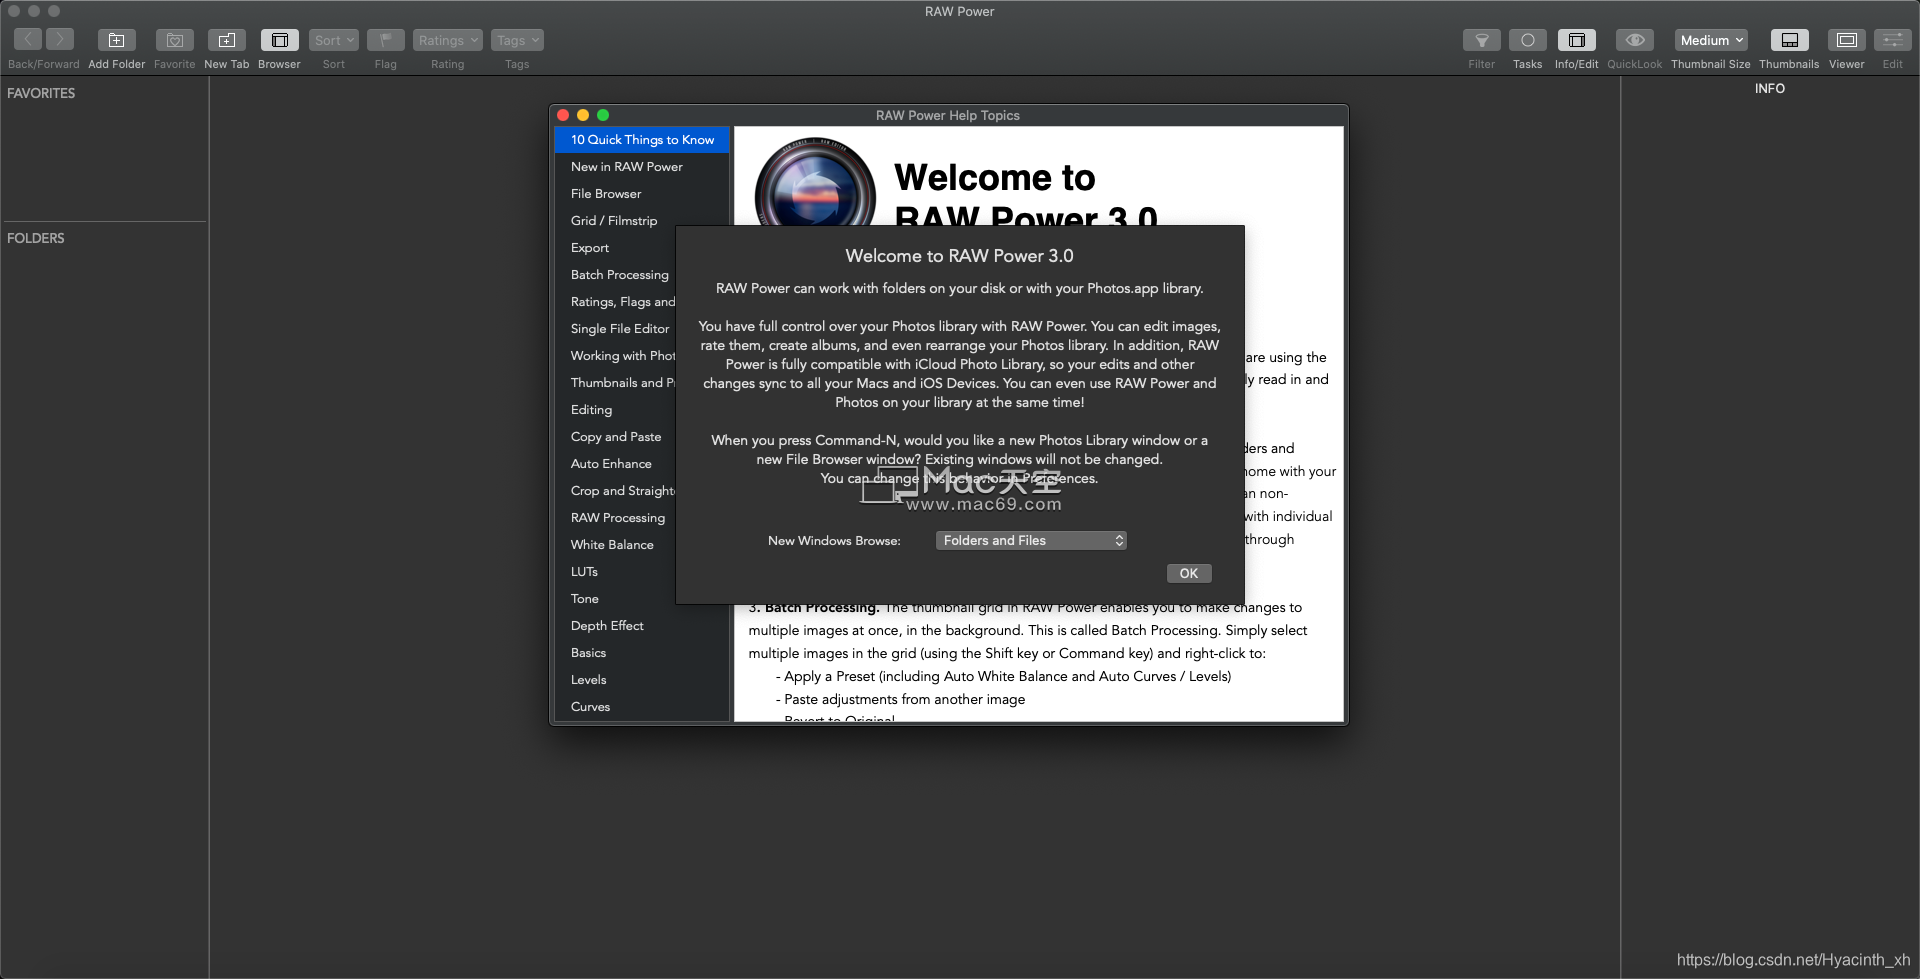The height and width of the screenshot is (979, 1920).
Task: Click the Flag toolbar icon
Action: click(386, 40)
